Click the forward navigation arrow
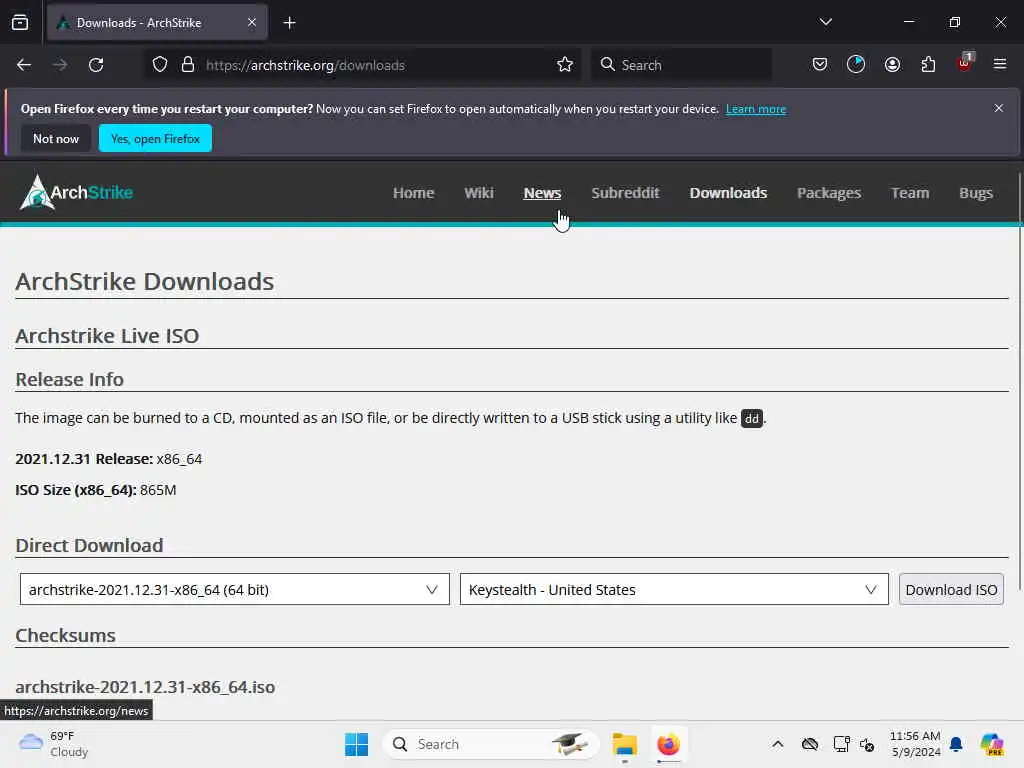The image size is (1024, 768). [60, 65]
